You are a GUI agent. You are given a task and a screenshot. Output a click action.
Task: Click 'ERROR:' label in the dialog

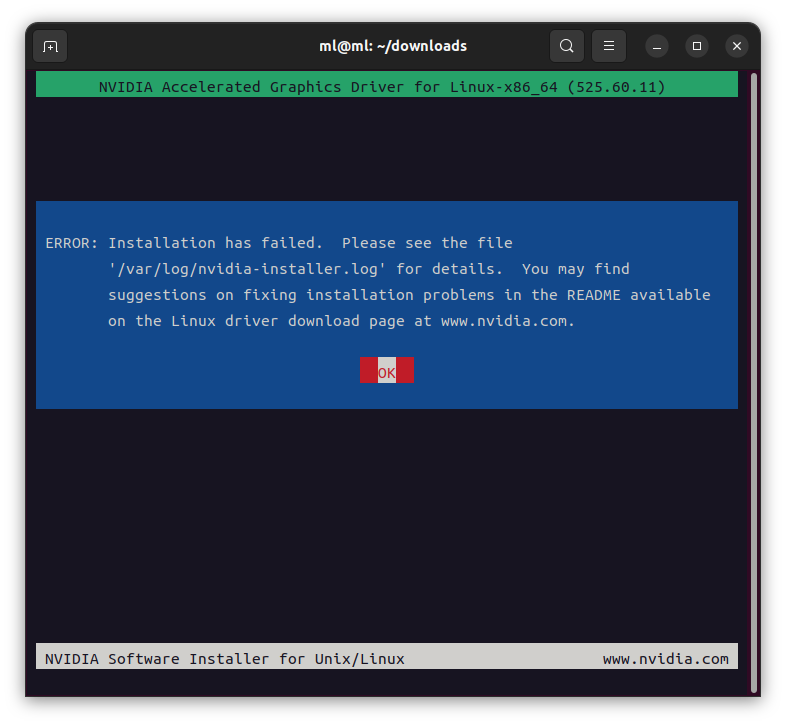[x=72, y=243]
